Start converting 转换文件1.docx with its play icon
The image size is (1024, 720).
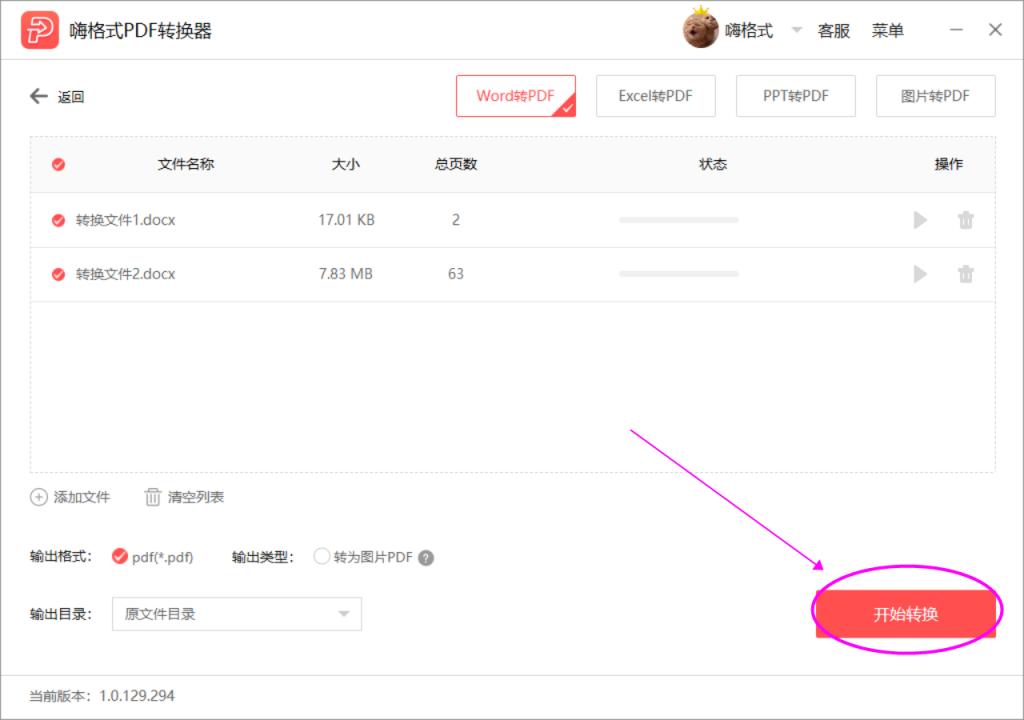pyautogui.click(x=919, y=220)
